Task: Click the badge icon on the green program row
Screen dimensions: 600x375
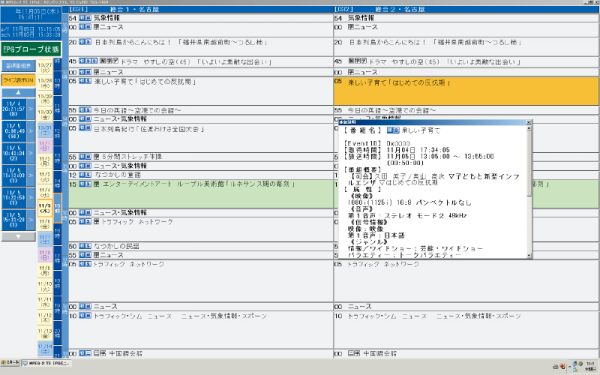Action: [x=85, y=184]
